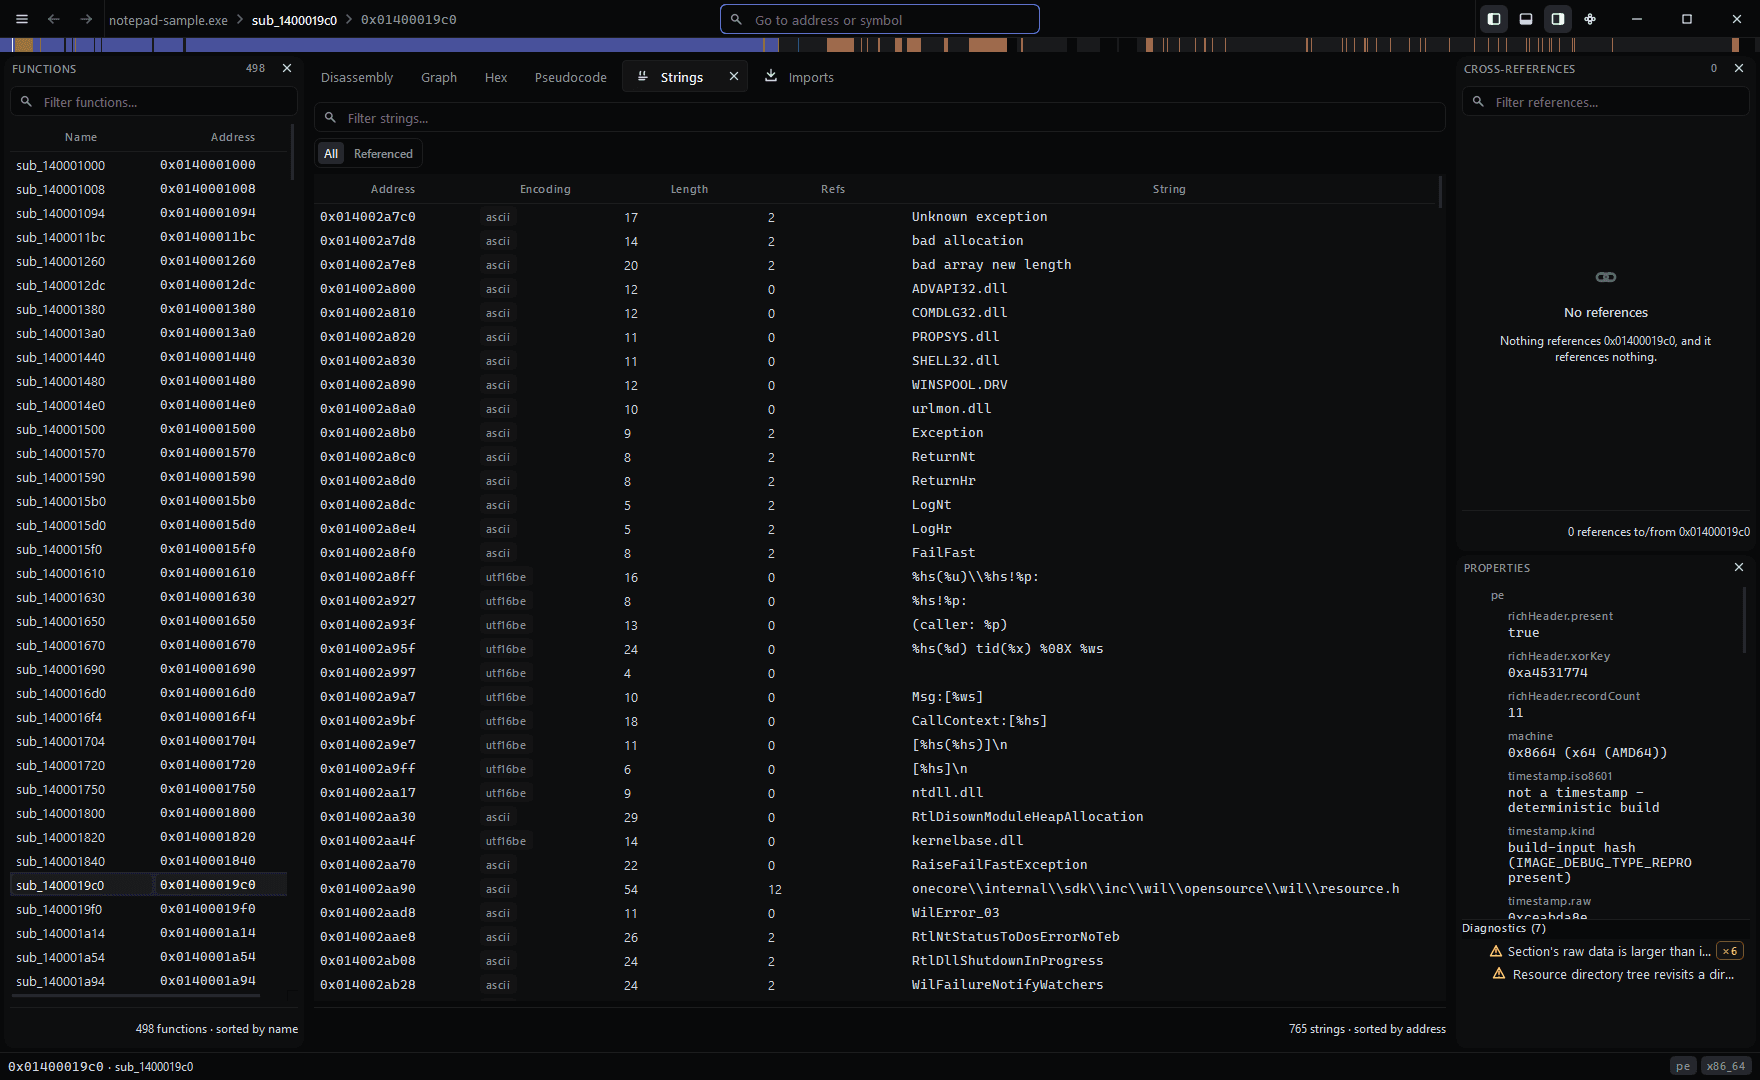Open the command palette icon
This screenshot has width=1760, height=1080.
1590,19
